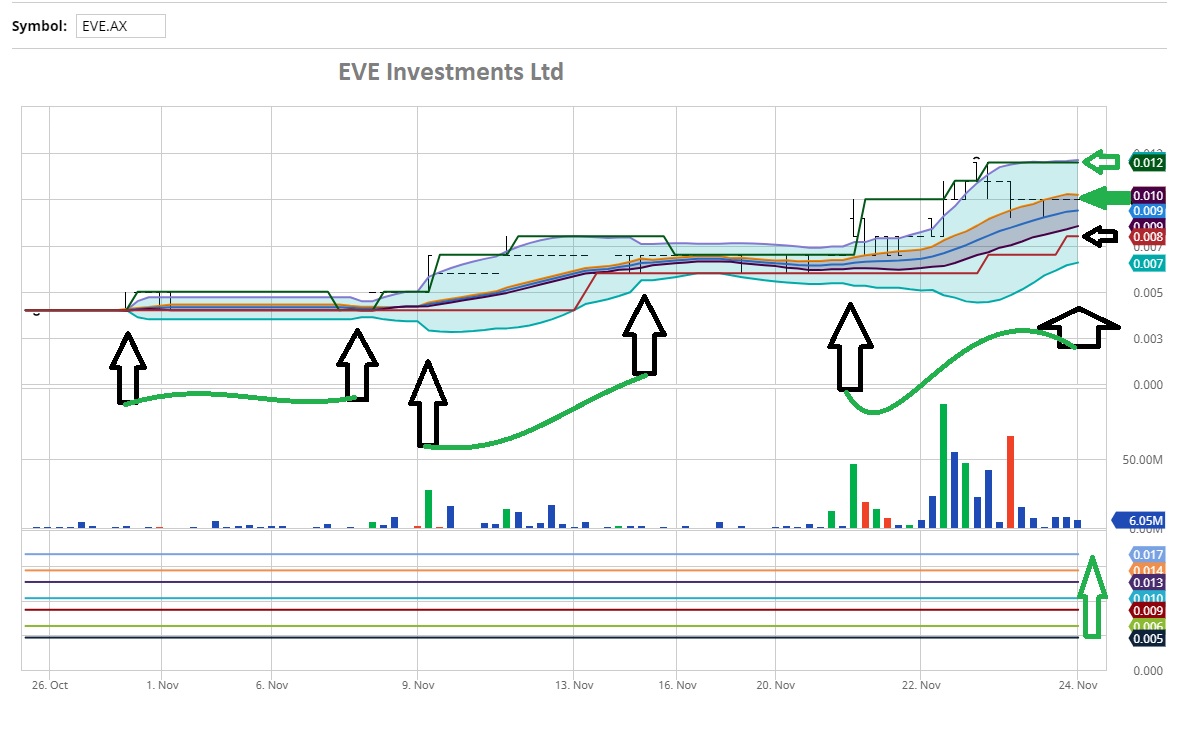
Task: Click the Symbol: label text
Action: coord(39,26)
